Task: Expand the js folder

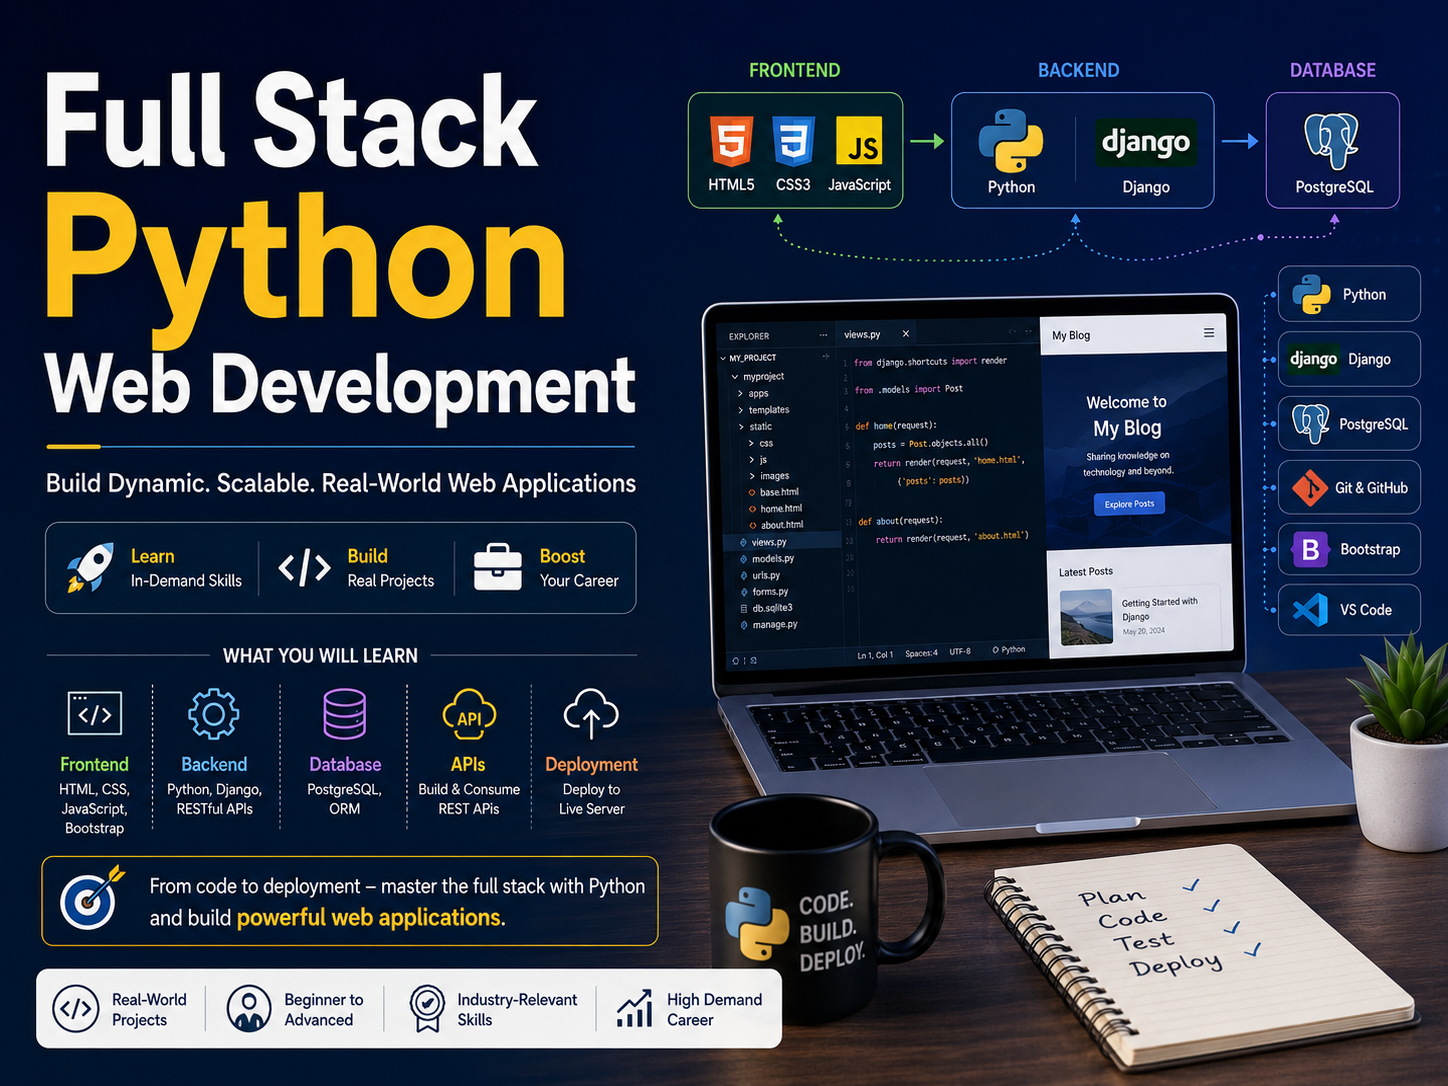Action: tap(752, 460)
